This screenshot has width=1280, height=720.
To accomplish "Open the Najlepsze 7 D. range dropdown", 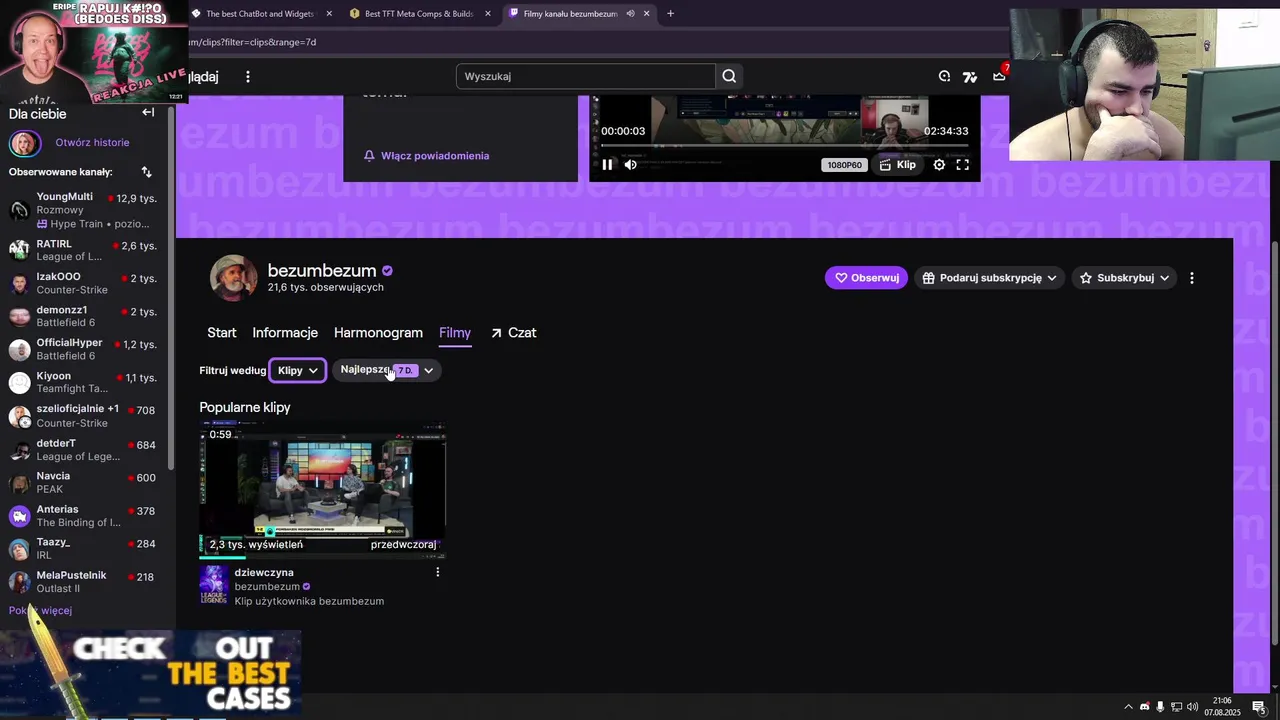I will tap(387, 370).
